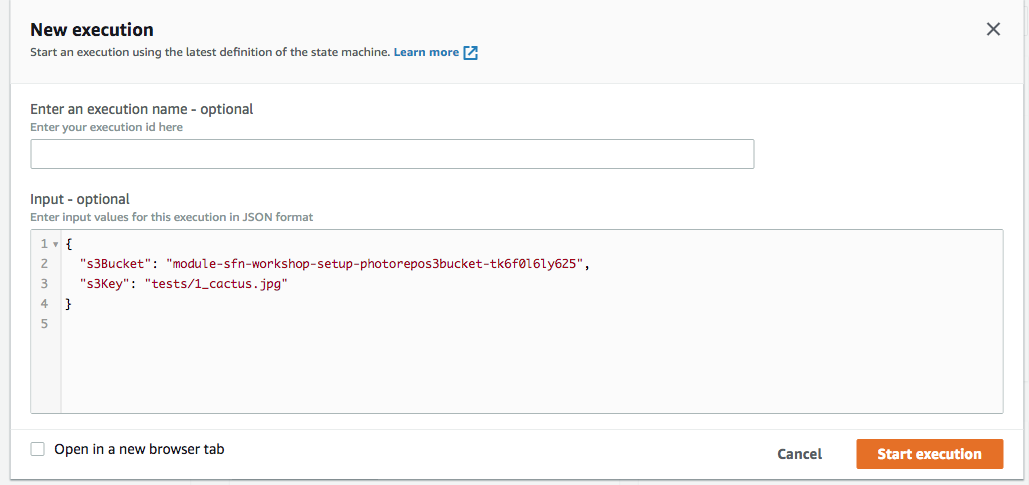Start the execution with the orange button
1029x485 pixels.
tap(929, 454)
